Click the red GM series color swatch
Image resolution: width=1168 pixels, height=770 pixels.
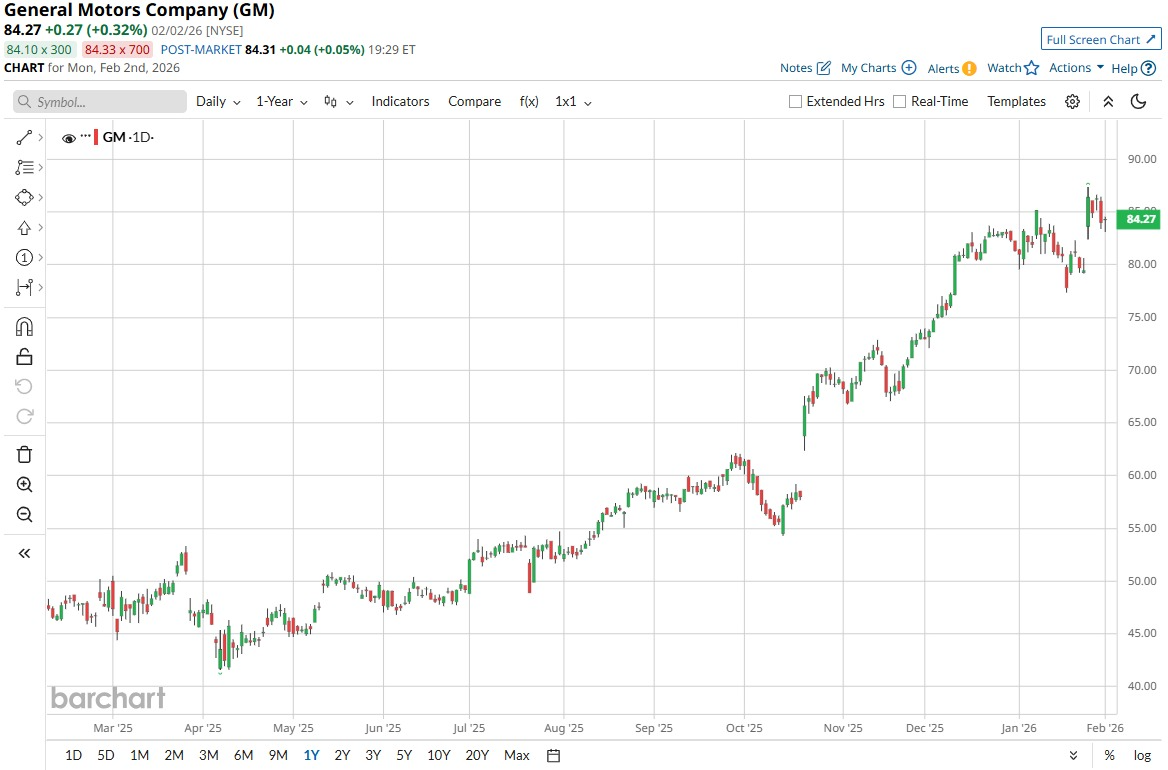coord(96,138)
